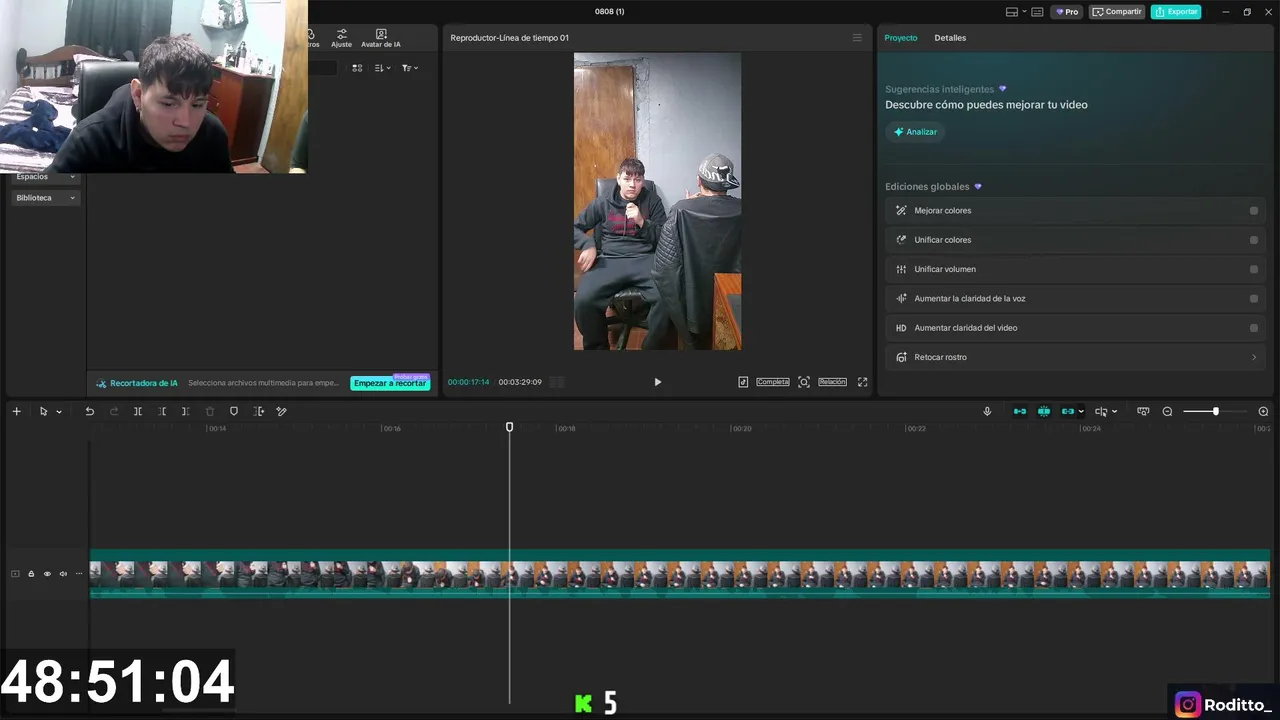Click the magic edit pen icon in timeline toolbar
Viewport: 1280px width, 720px height.
(281, 411)
